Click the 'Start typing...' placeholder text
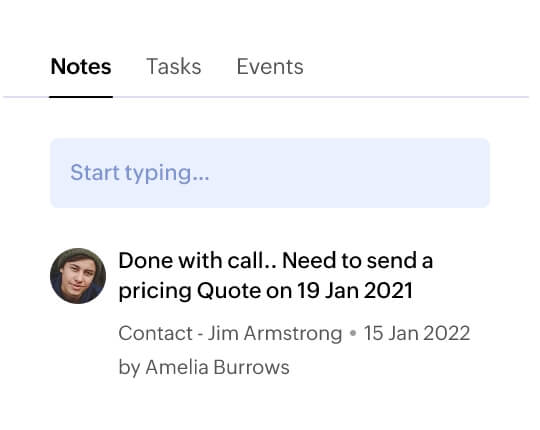The height and width of the screenshot is (430, 540). pyautogui.click(x=140, y=173)
